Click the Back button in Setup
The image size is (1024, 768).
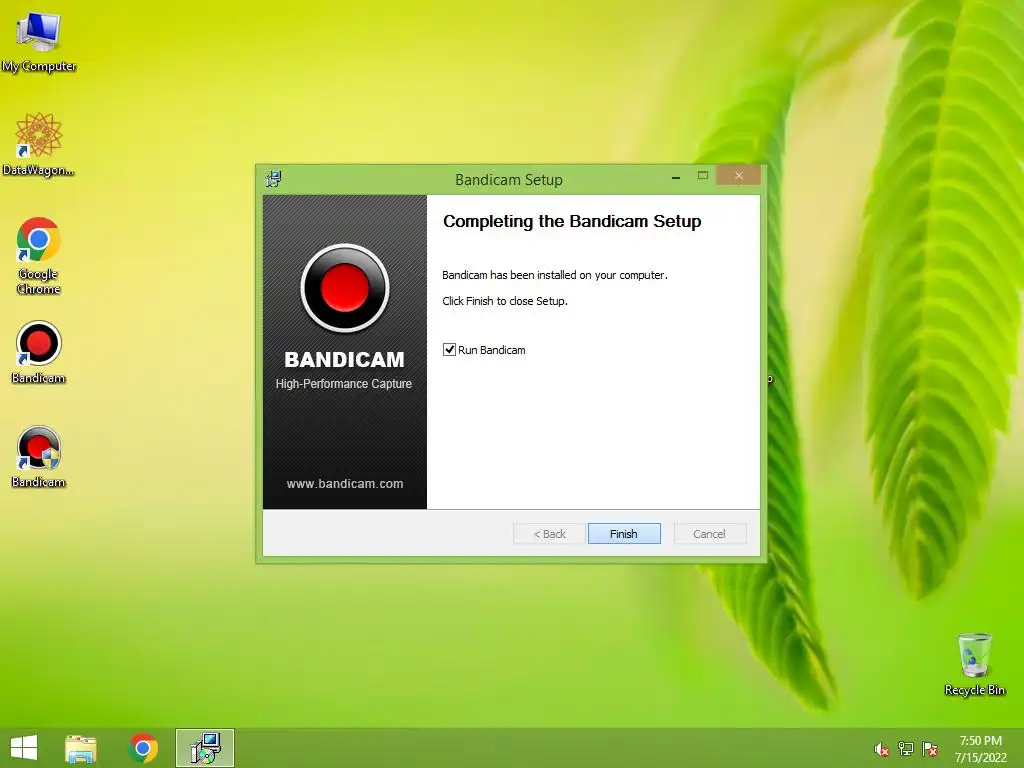coord(549,534)
